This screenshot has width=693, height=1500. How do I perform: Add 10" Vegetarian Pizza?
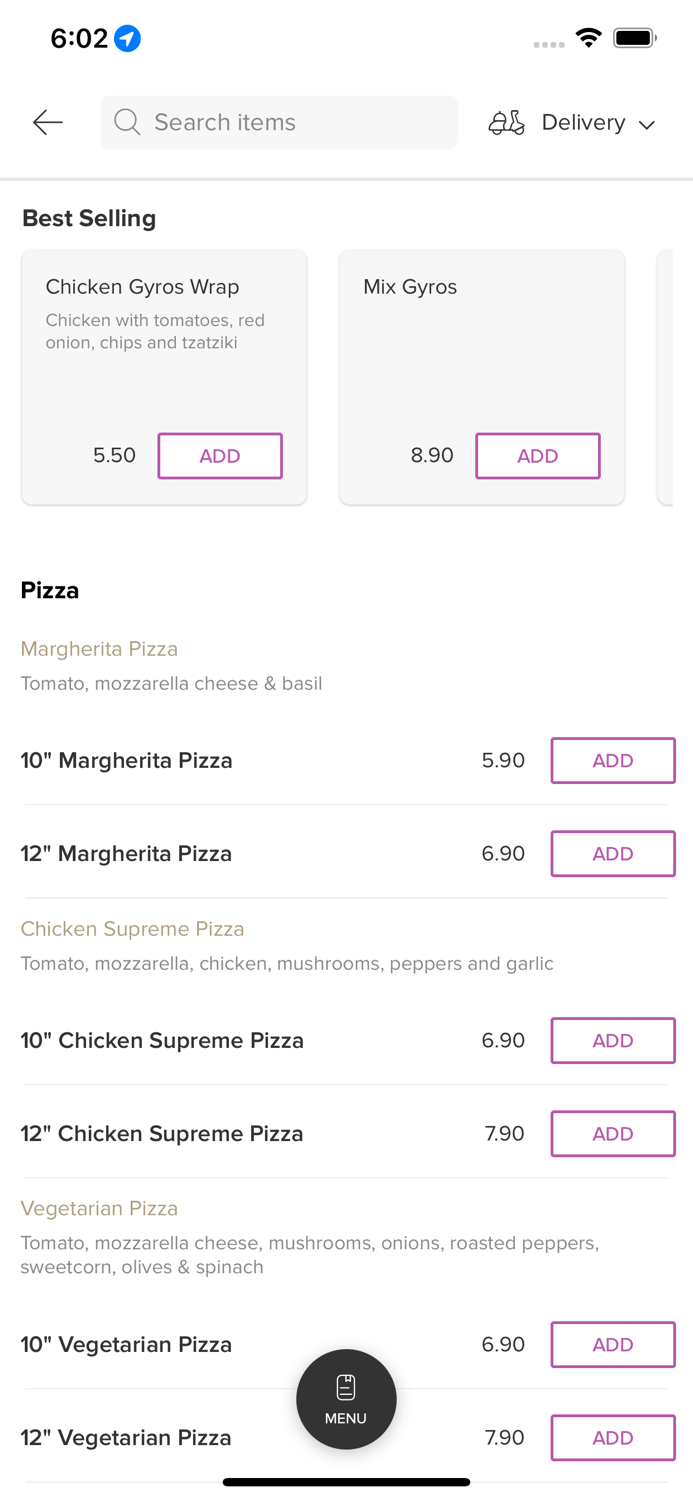point(612,1345)
